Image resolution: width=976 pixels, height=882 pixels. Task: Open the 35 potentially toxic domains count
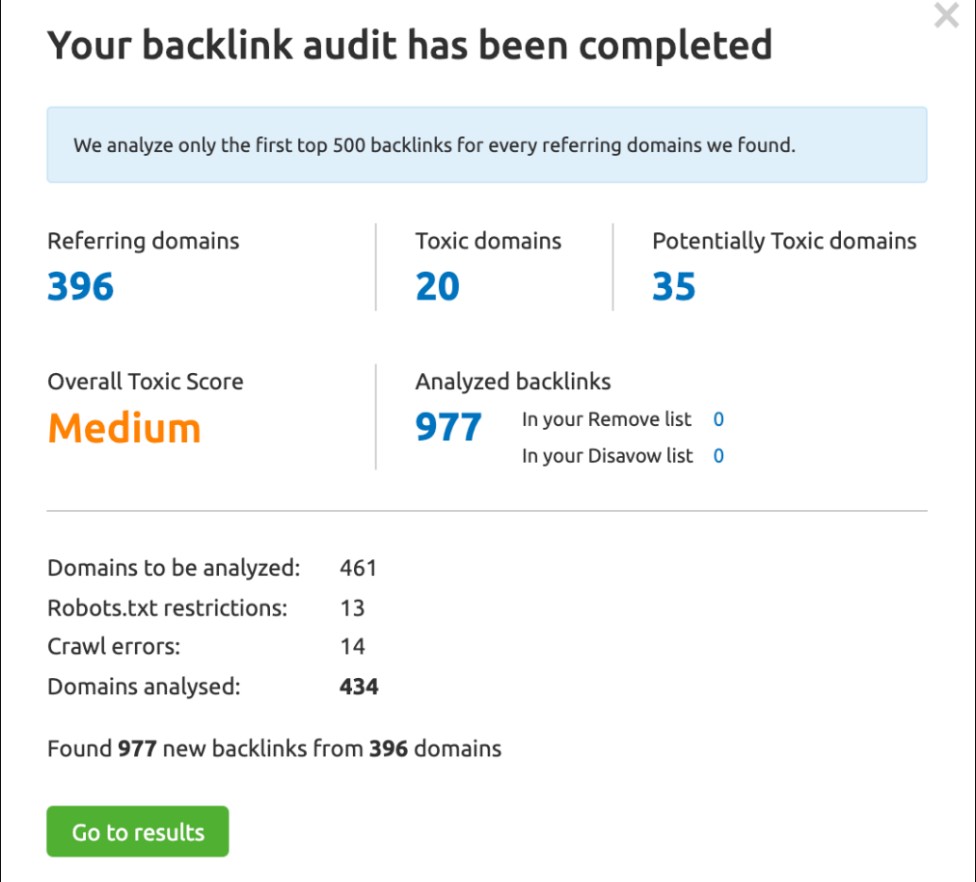pyautogui.click(x=673, y=286)
